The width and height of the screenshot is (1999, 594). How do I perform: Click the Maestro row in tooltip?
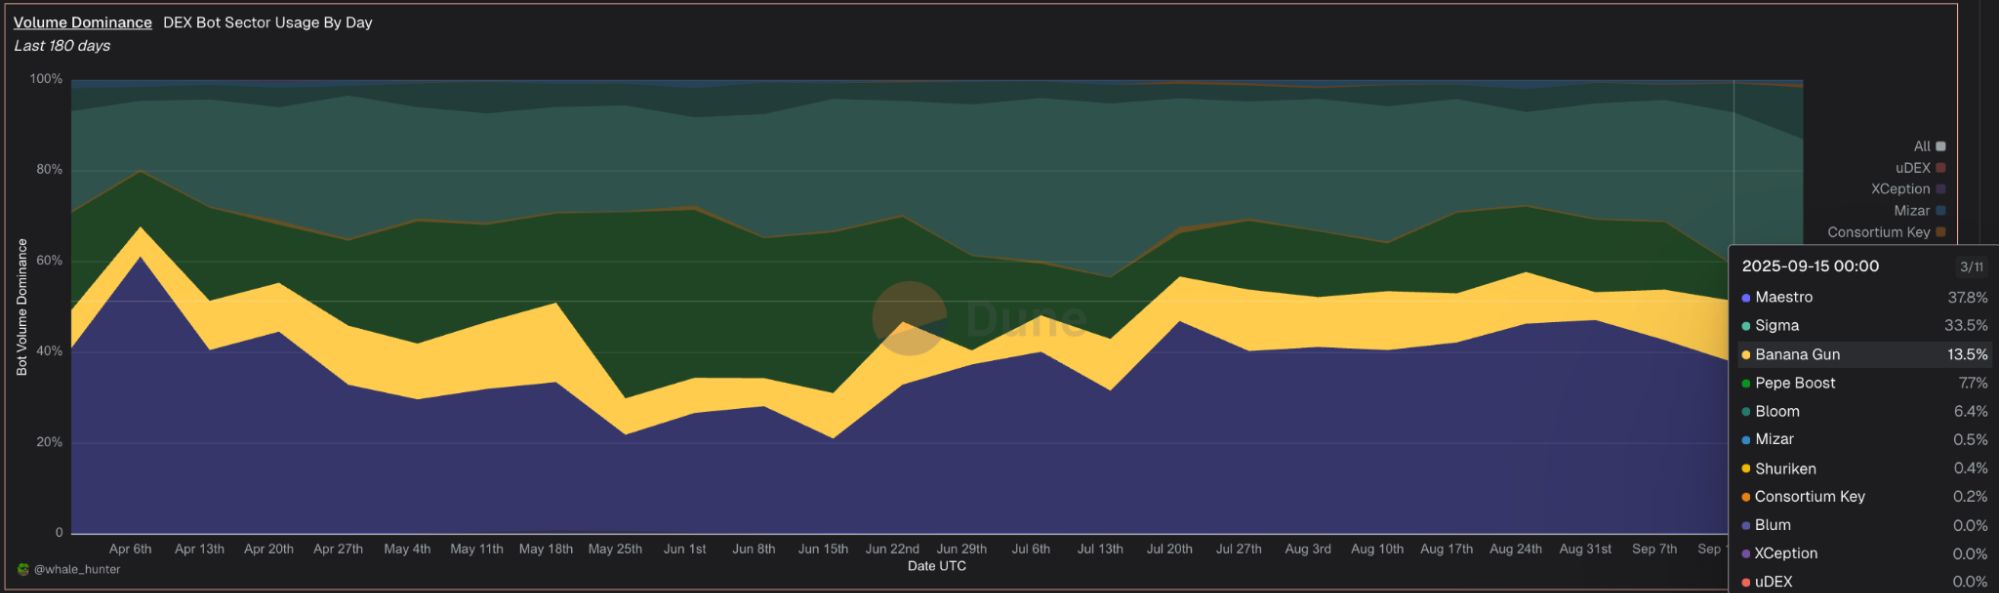pyautogui.click(x=1864, y=298)
